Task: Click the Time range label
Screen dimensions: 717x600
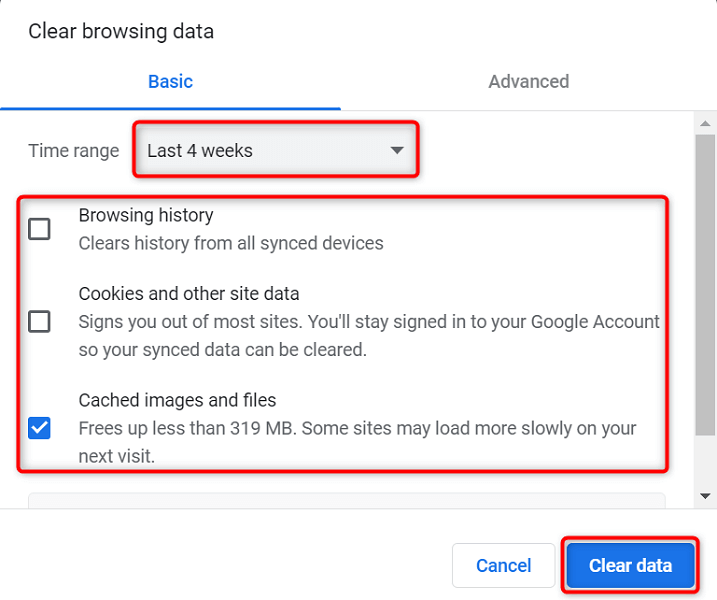Action: (73, 151)
